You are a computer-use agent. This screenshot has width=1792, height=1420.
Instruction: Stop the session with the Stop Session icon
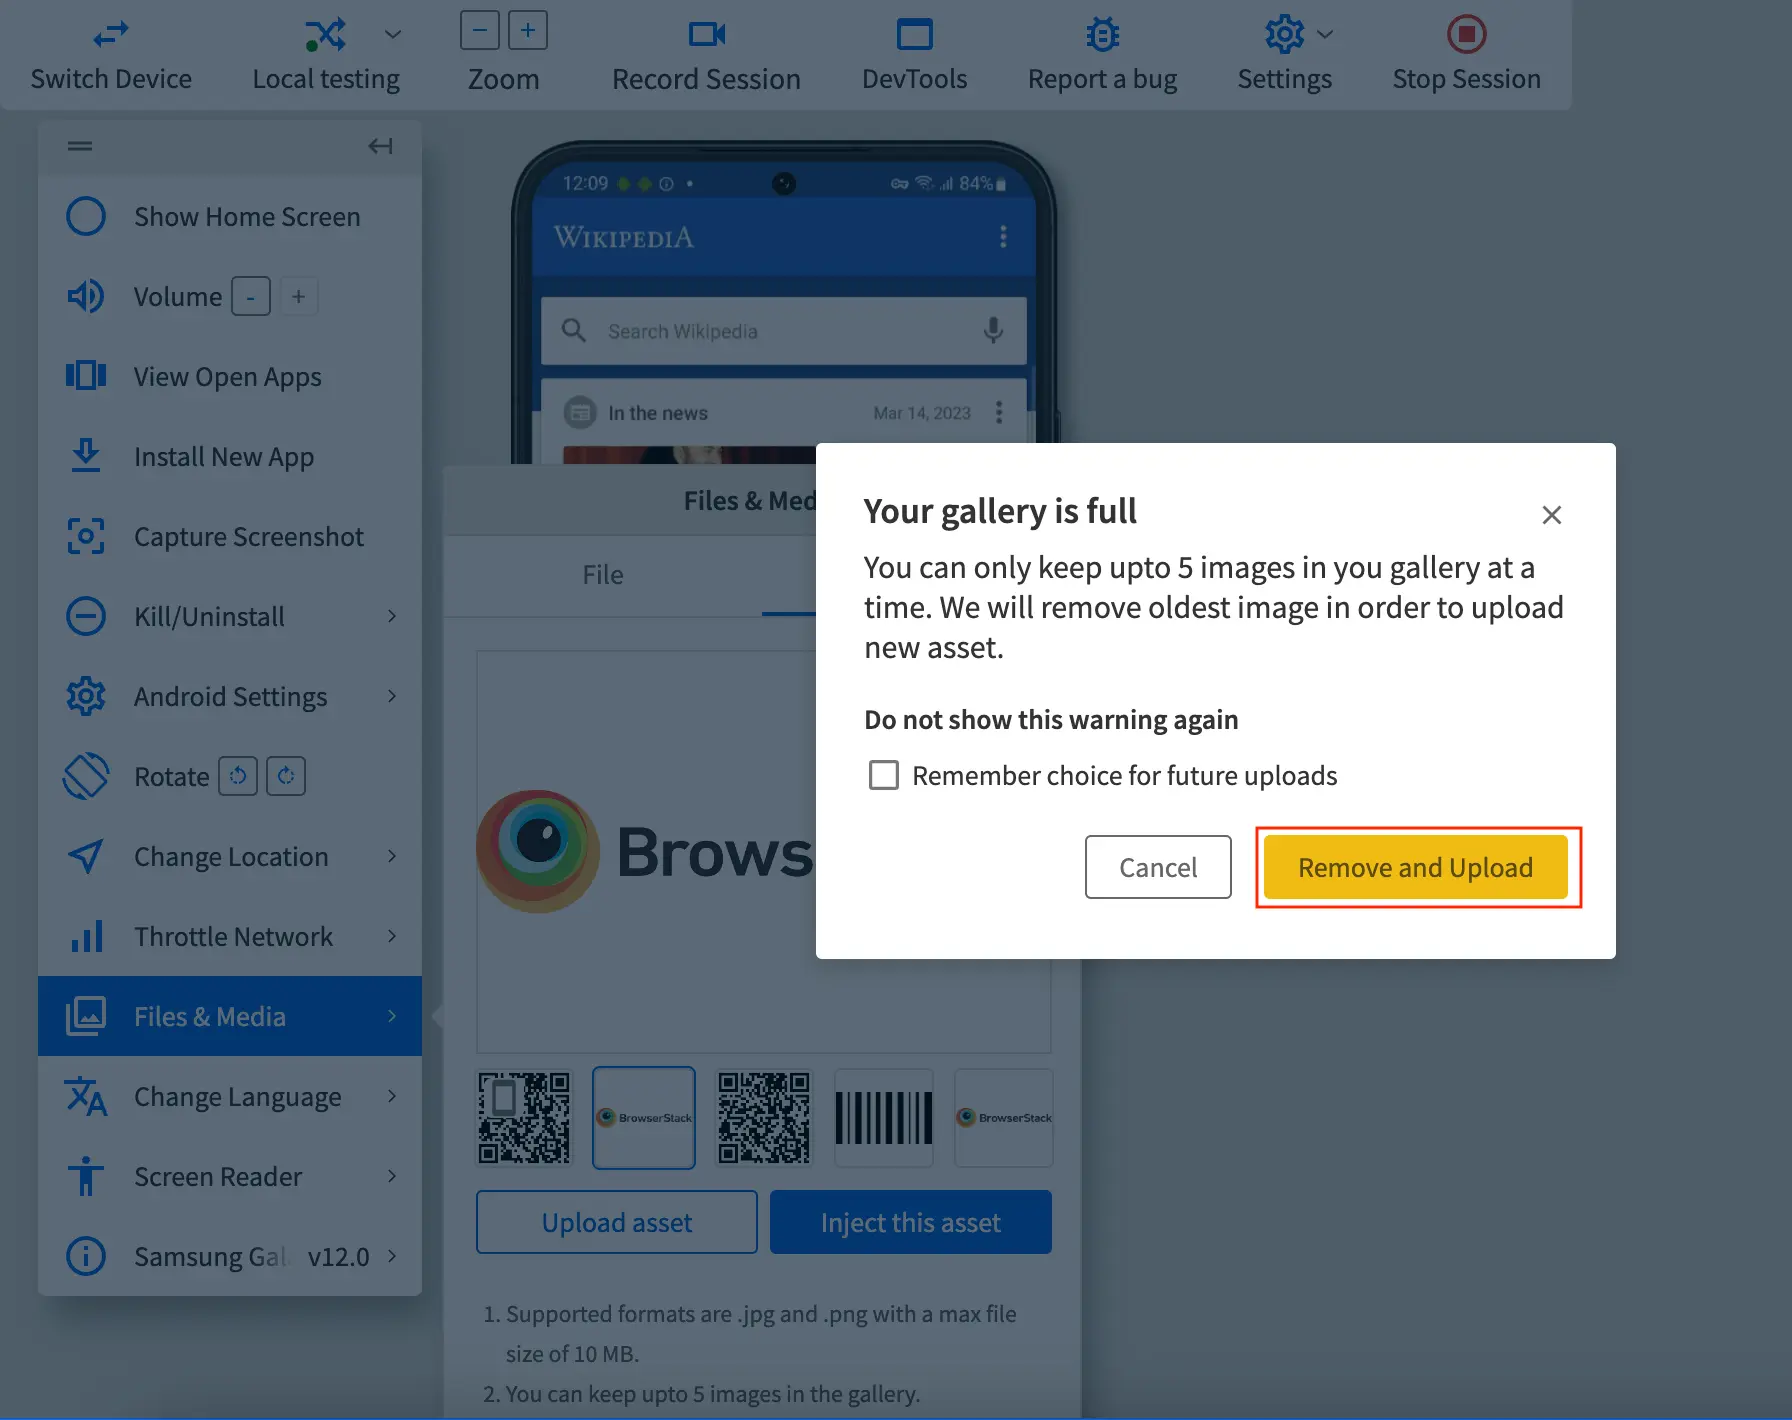(1466, 35)
